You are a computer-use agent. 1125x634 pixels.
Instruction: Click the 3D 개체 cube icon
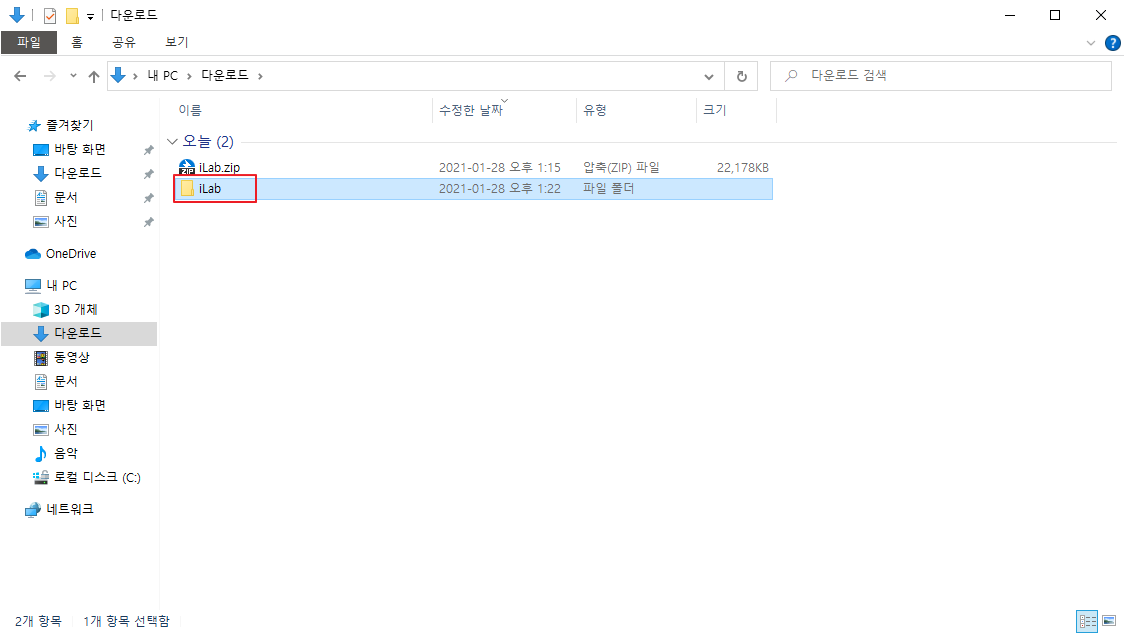click(x=41, y=310)
